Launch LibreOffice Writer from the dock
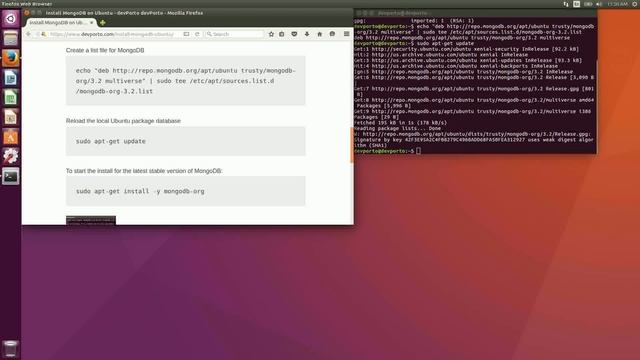 tap(11, 78)
